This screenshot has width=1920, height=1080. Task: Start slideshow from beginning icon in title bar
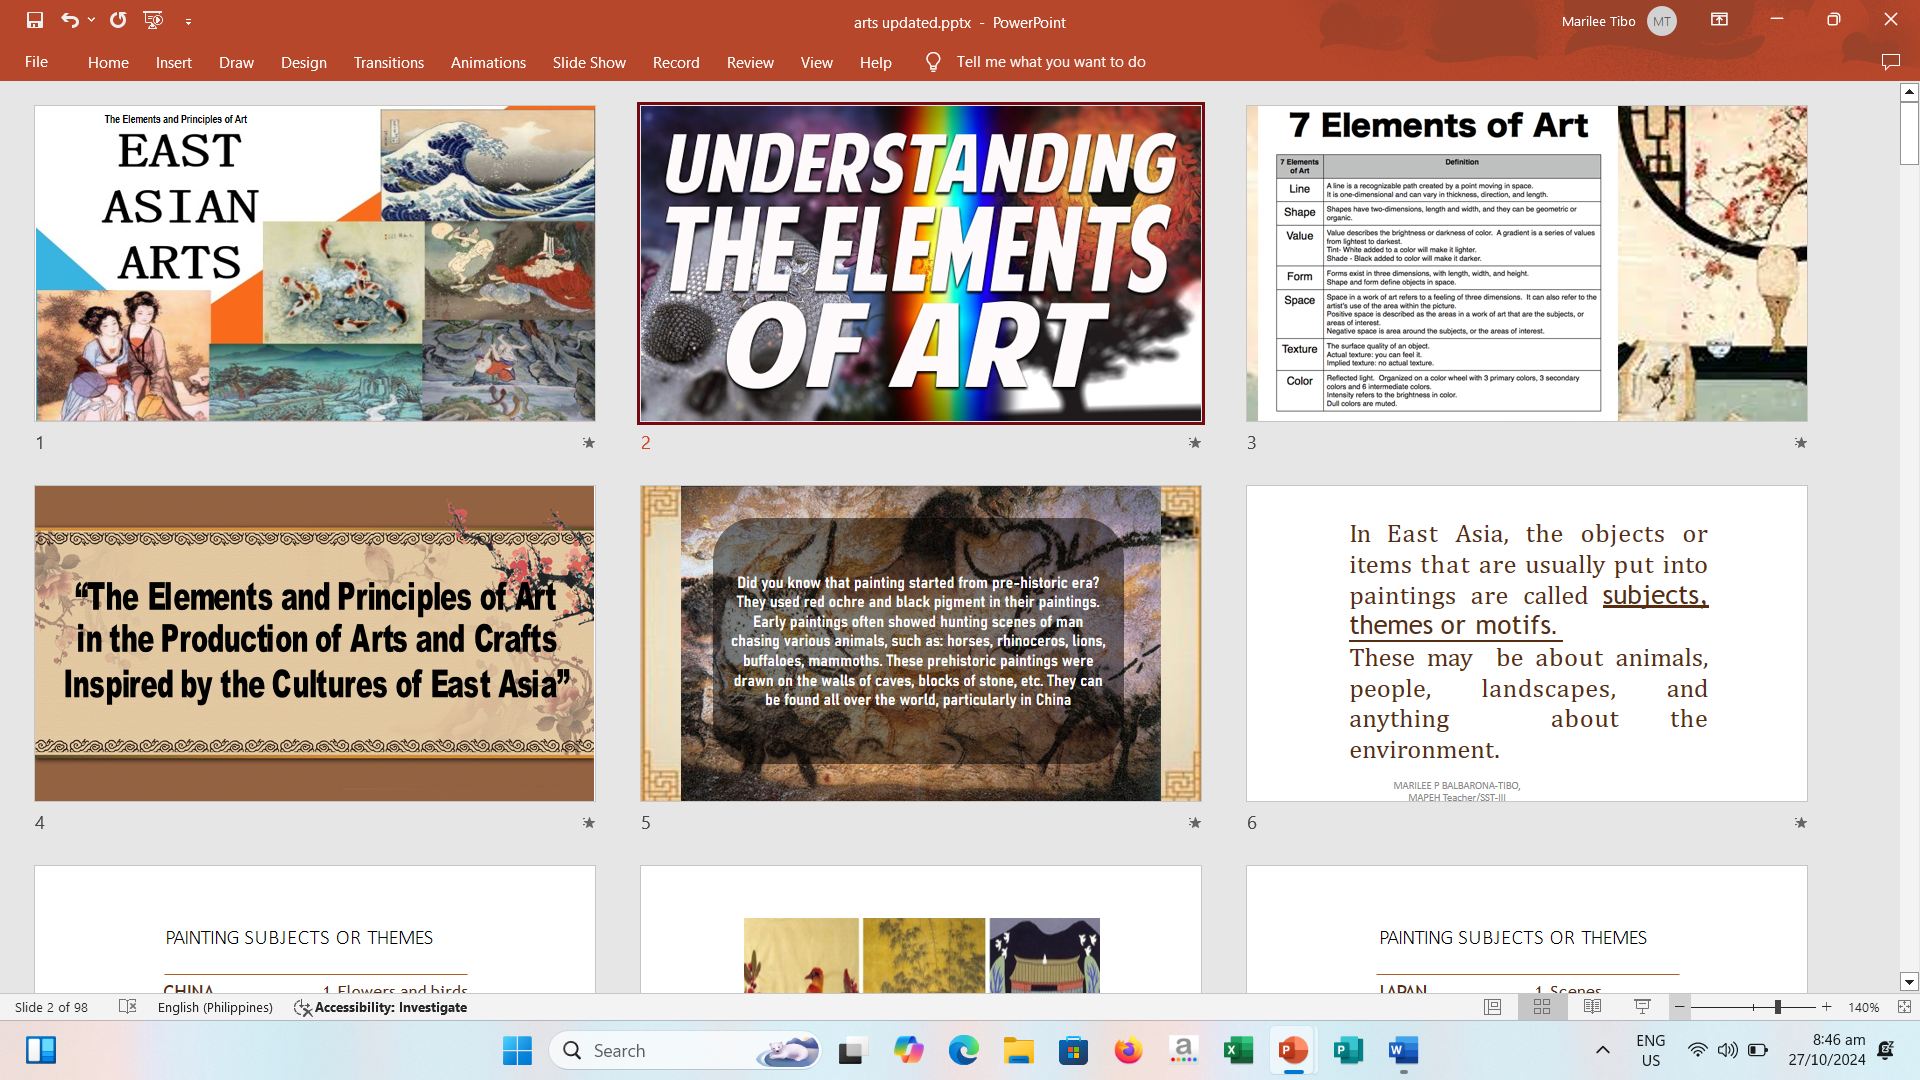(153, 20)
